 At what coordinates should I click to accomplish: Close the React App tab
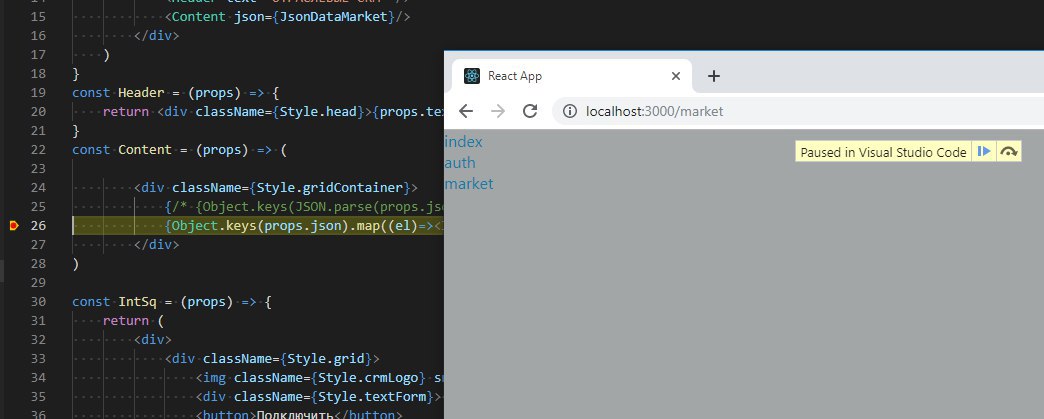(x=676, y=76)
